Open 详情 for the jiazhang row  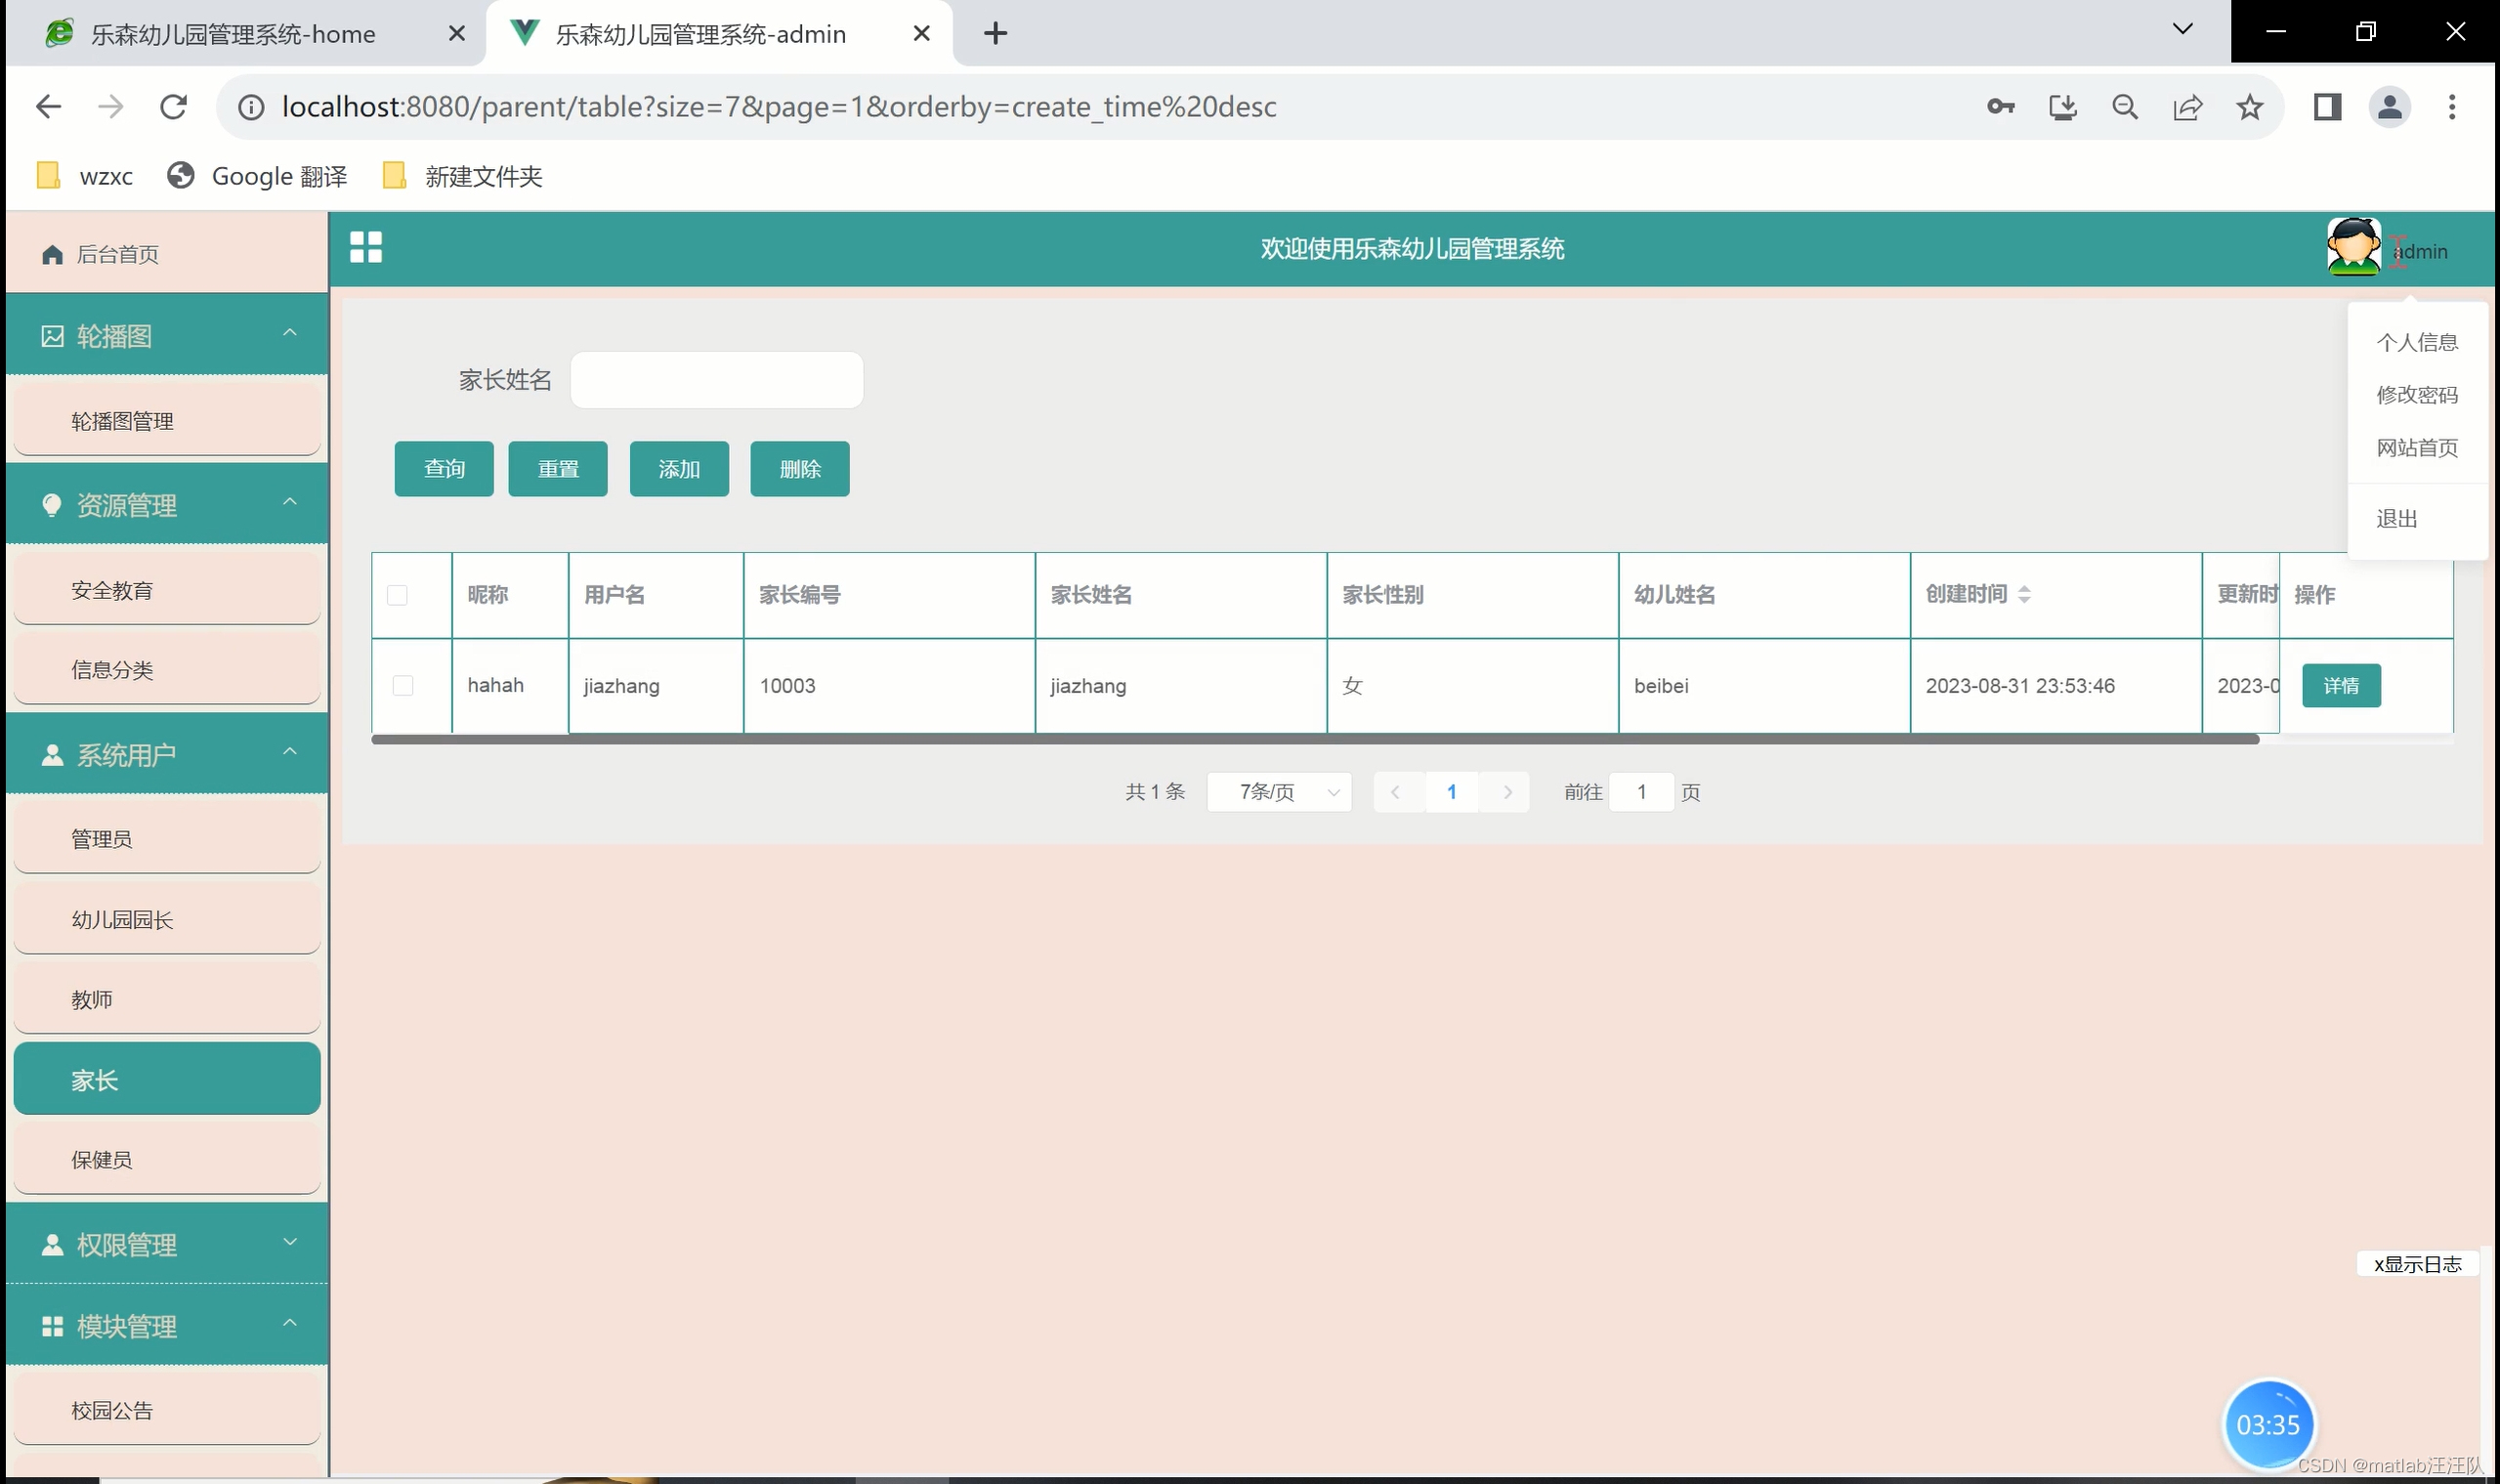coord(2340,686)
